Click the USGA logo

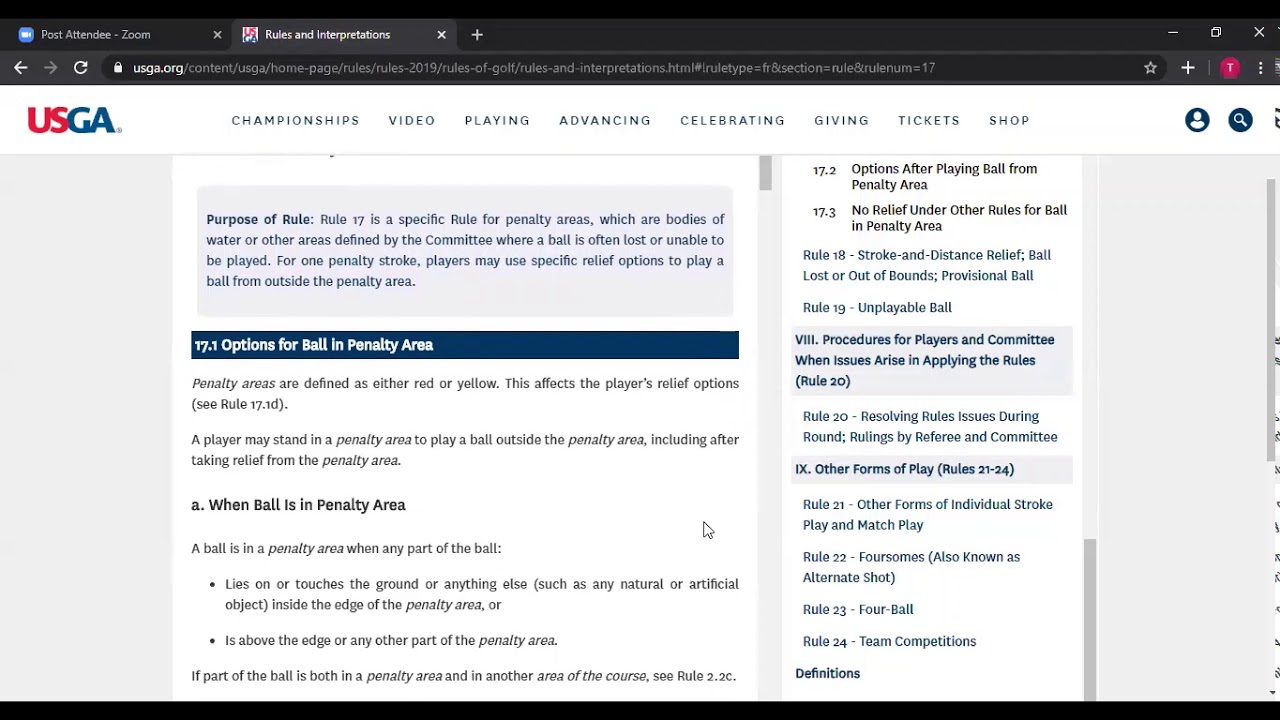(x=74, y=120)
